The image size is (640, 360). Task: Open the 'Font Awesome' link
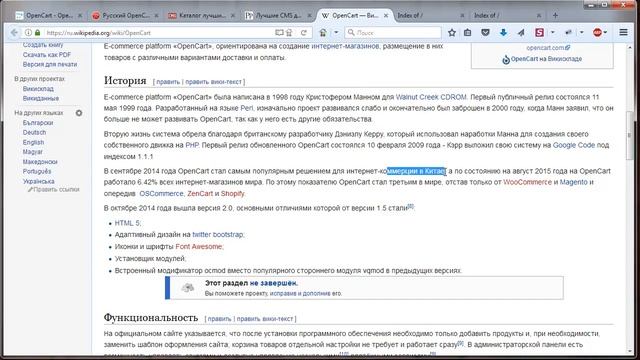pyautogui.click(x=199, y=247)
